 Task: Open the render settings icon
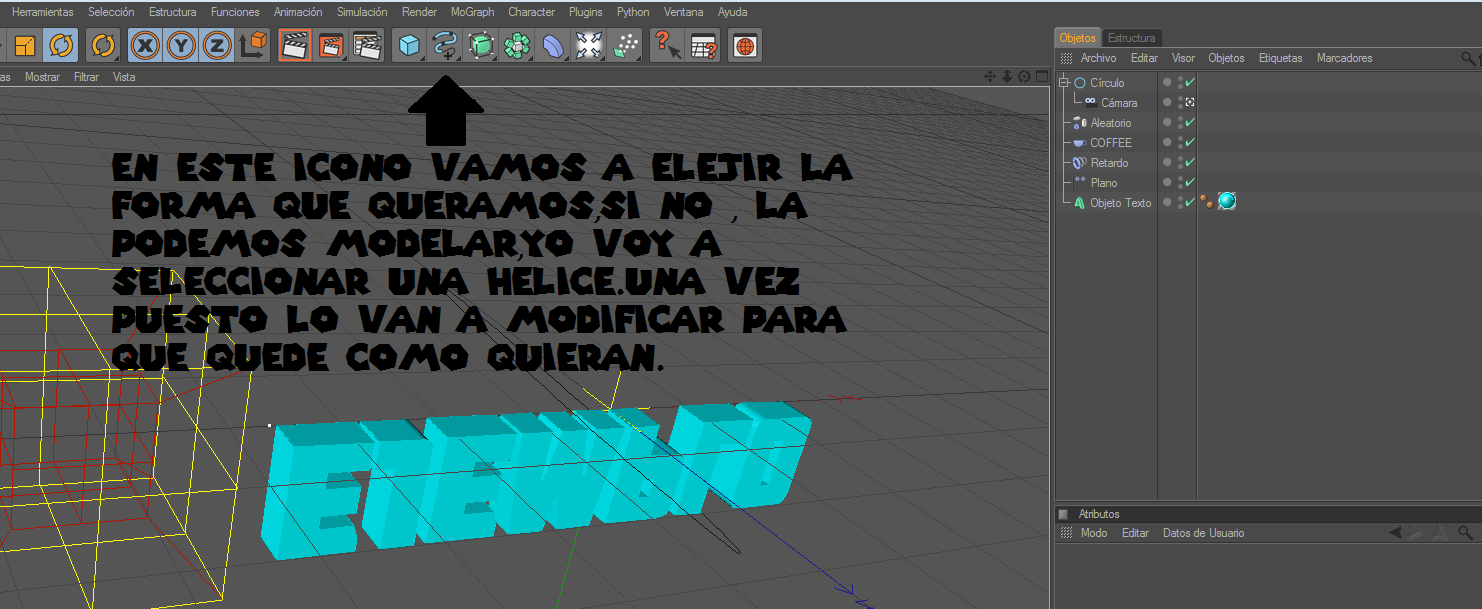click(x=368, y=45)
